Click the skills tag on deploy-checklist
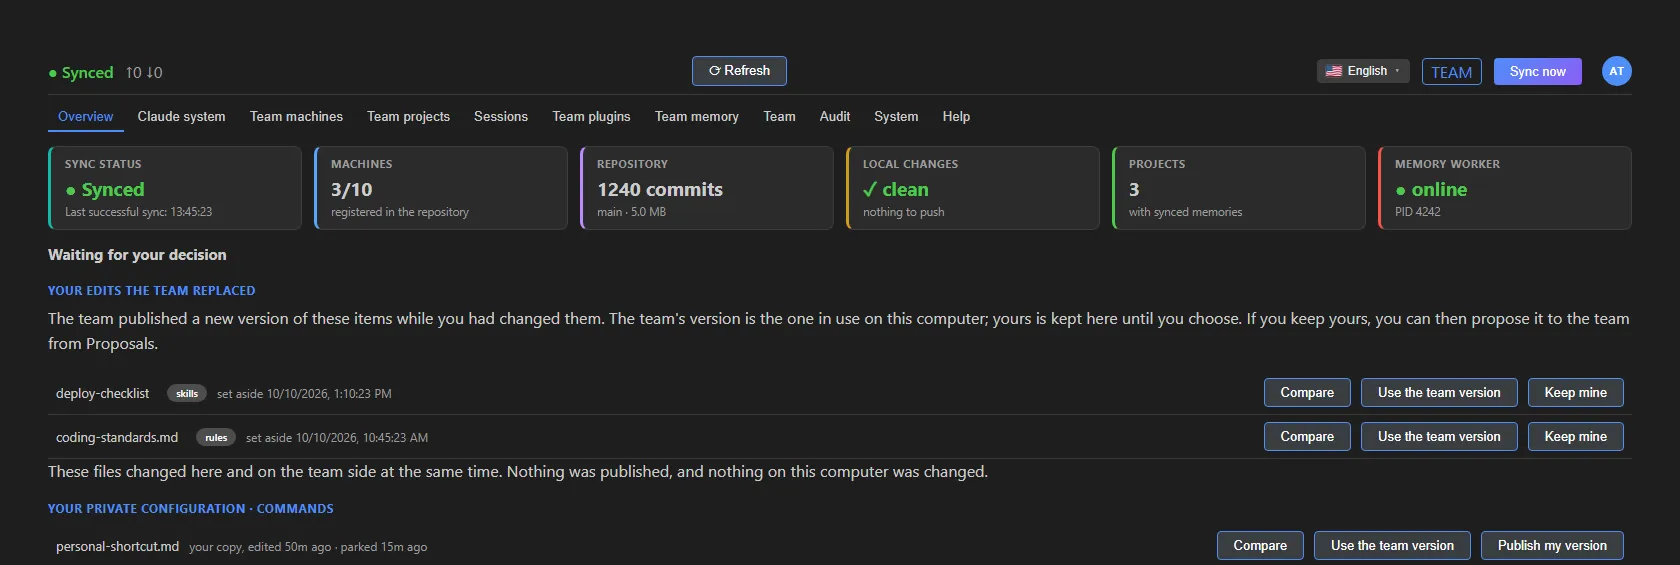 (x=187, y=394)
